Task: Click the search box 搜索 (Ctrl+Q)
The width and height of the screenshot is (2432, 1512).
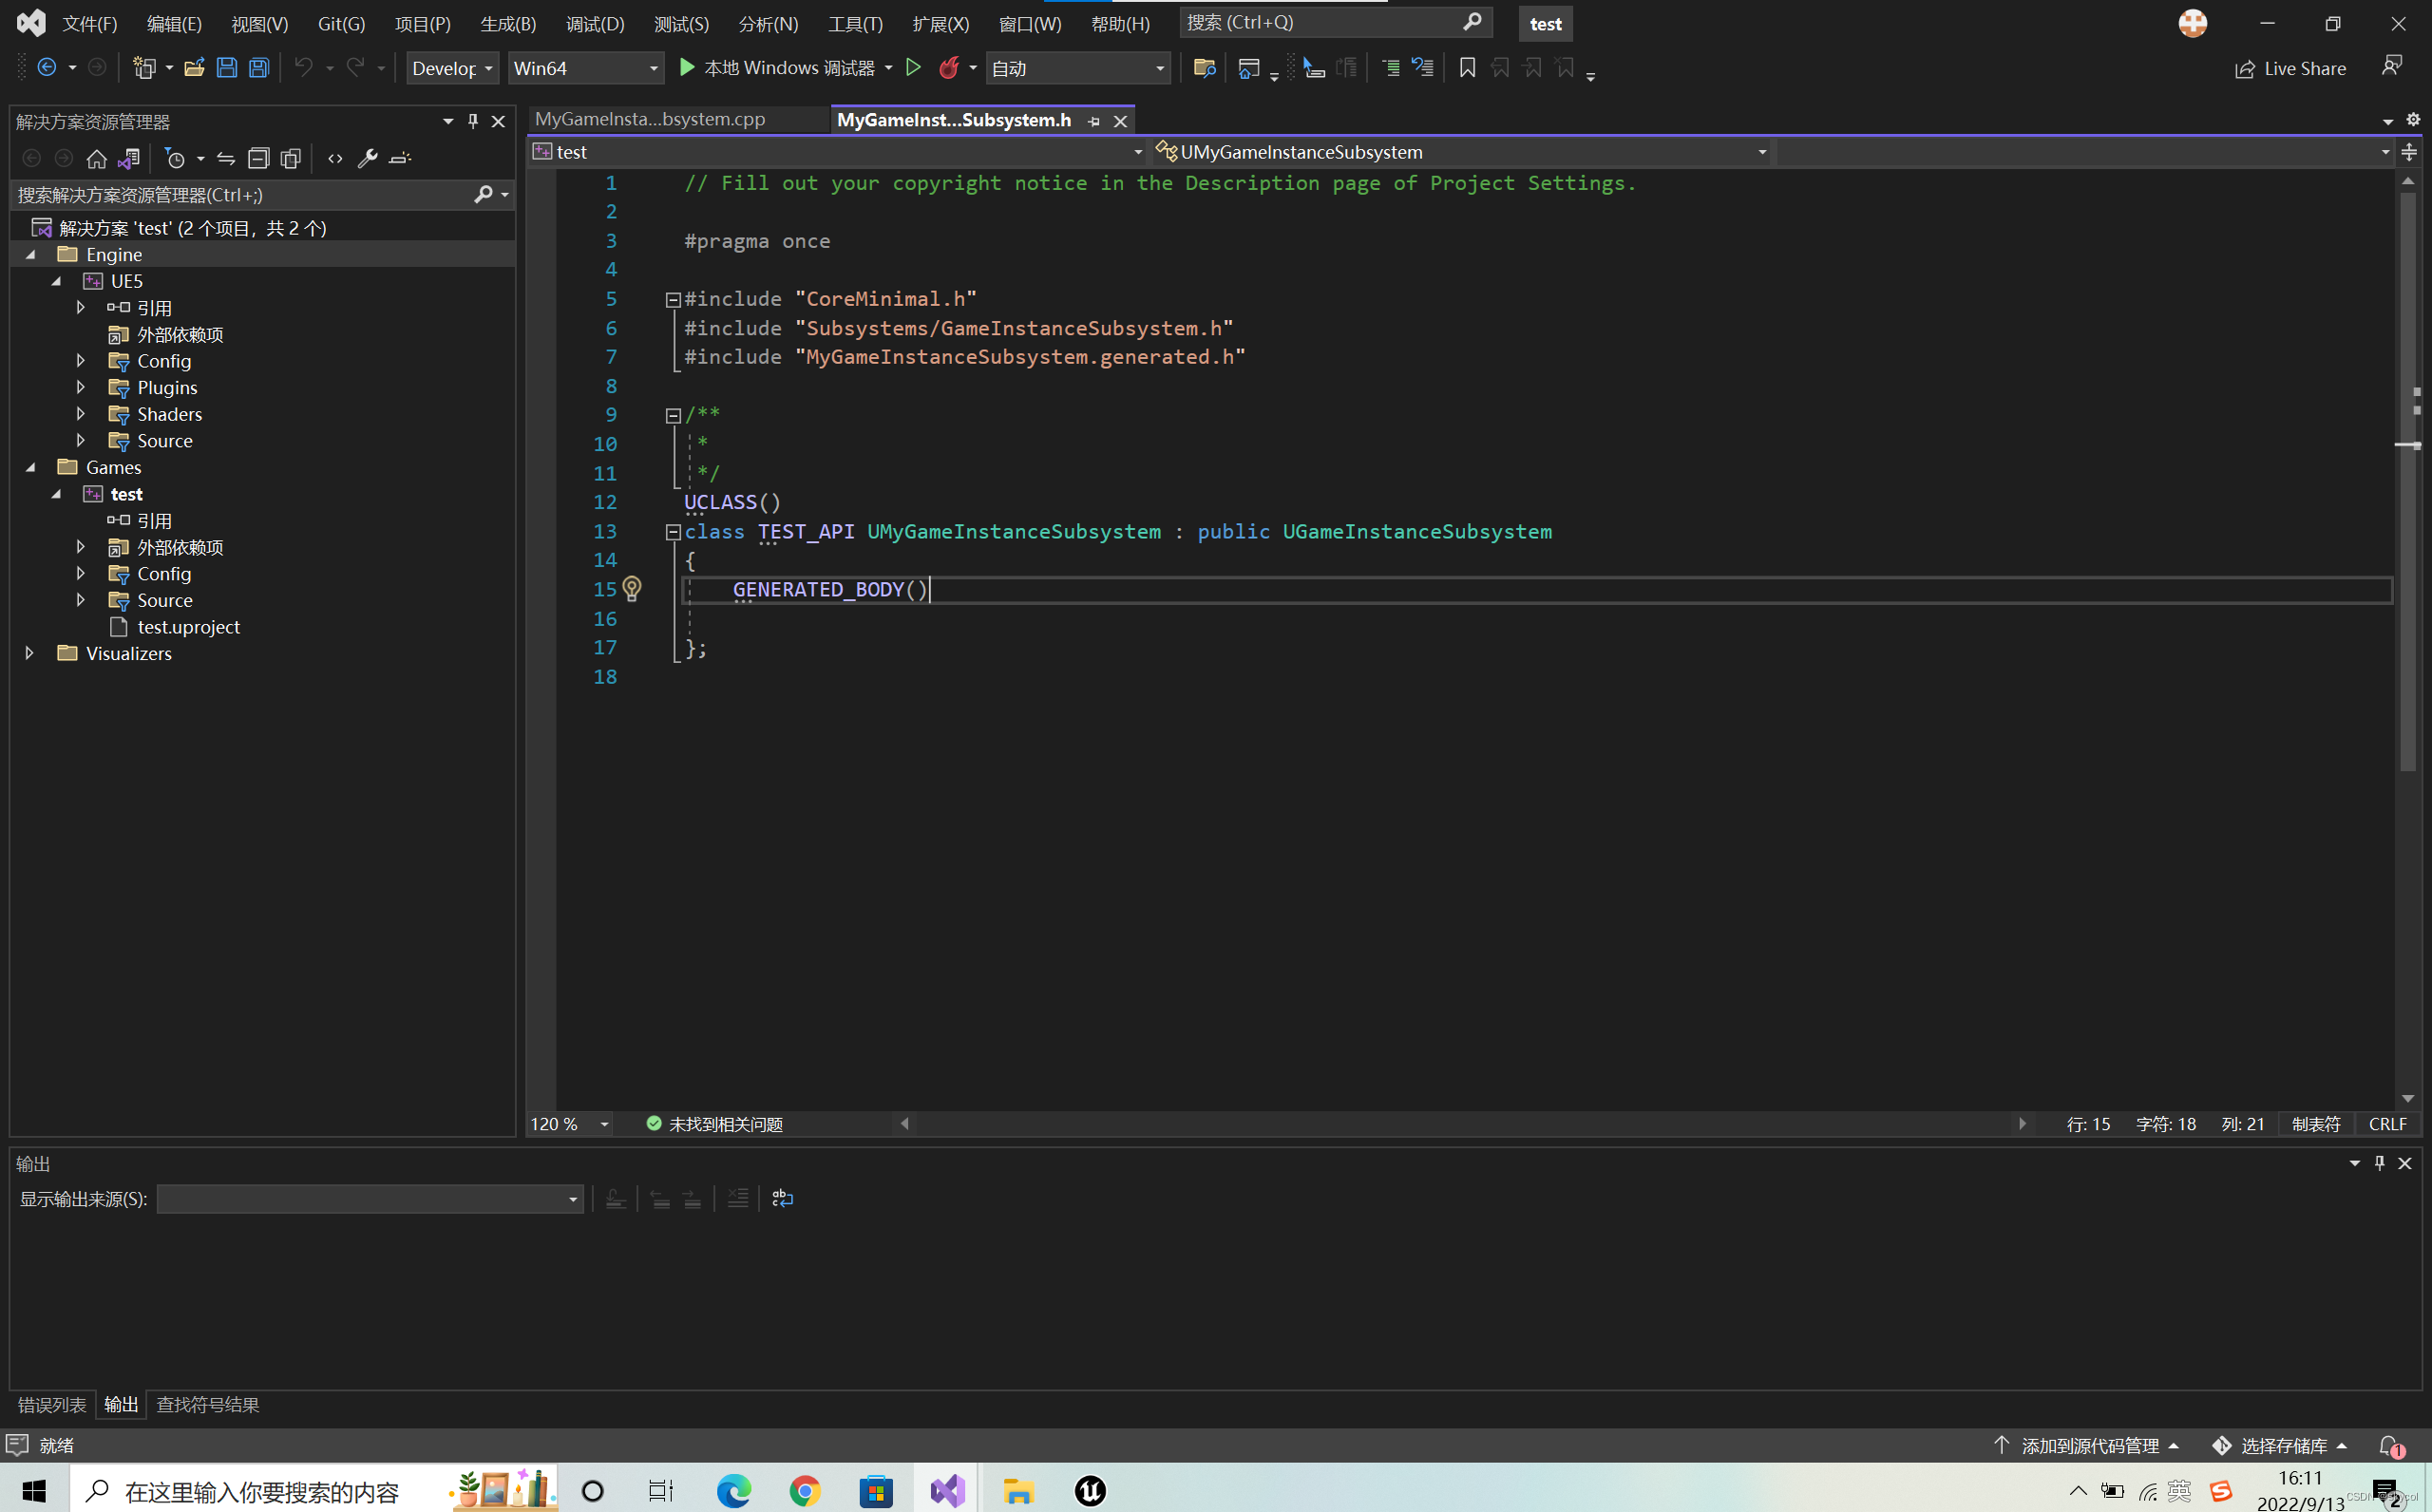Action: coord(1335,22)
